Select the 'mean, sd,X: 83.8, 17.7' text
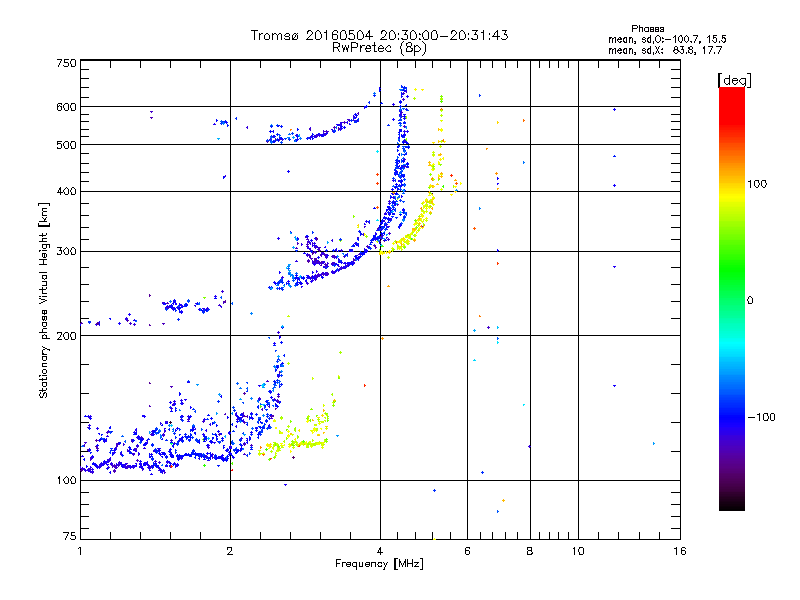Screen dimensions: 800x600 pos(665,50)
